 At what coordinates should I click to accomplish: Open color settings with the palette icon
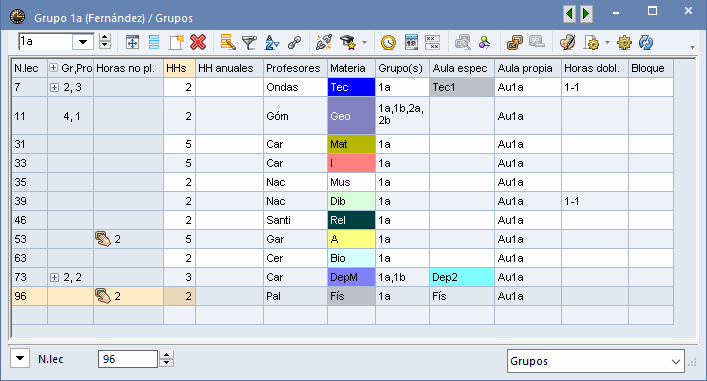567,42
